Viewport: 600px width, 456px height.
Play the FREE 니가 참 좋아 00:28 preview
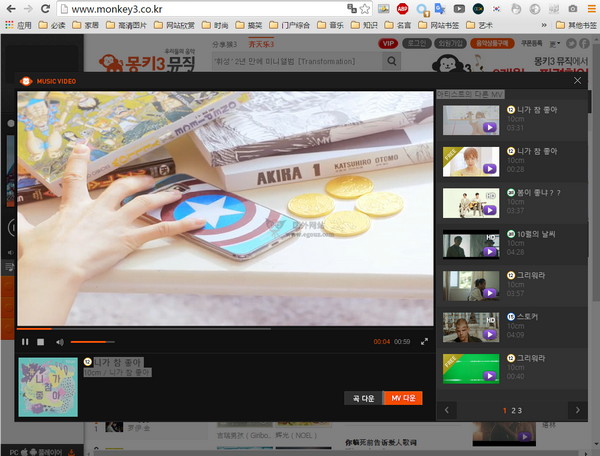coord(471,161)
